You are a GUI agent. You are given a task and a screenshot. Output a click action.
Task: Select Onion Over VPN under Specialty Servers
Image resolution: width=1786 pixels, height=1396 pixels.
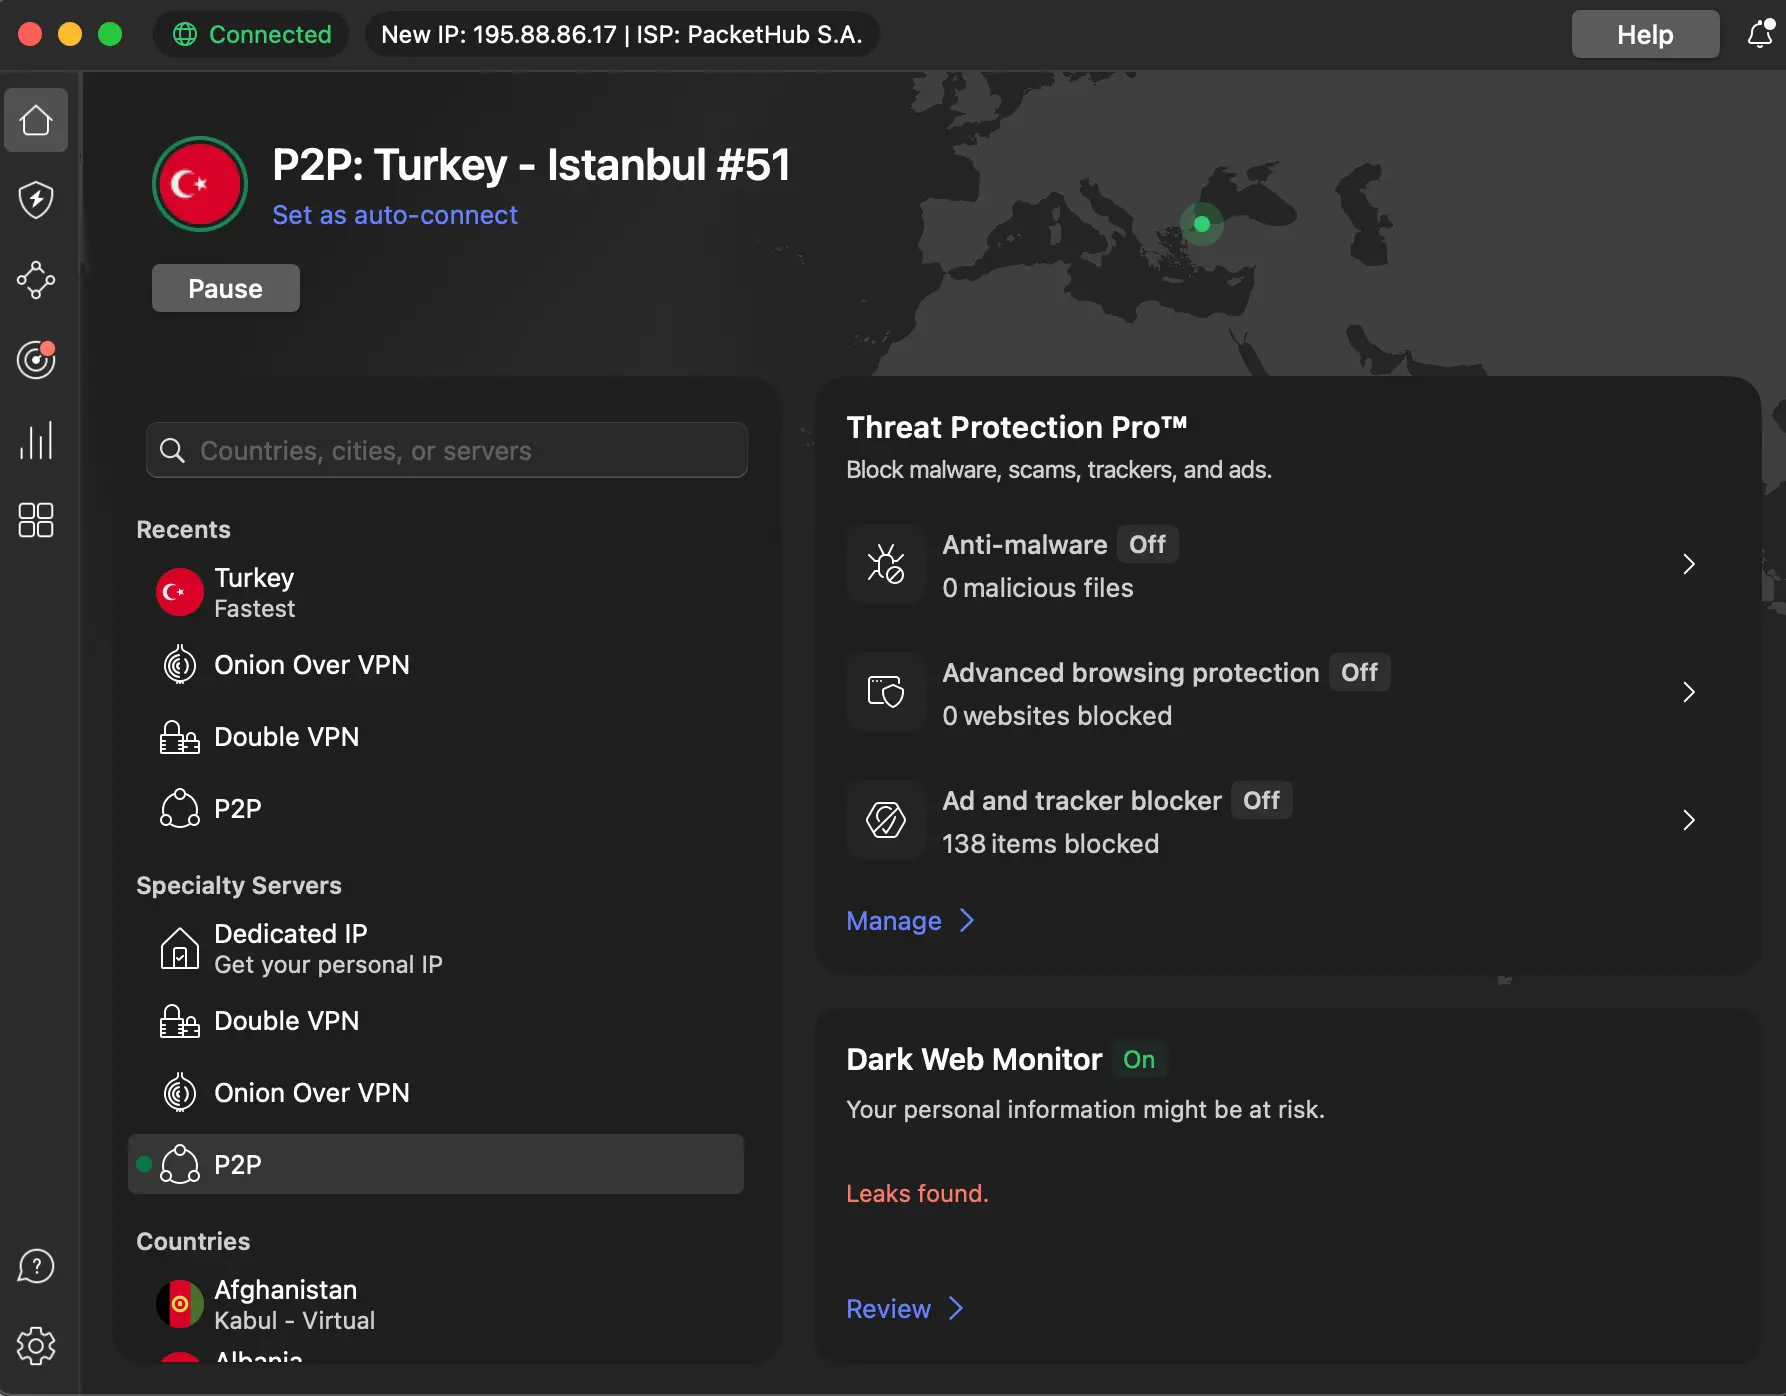(311, 1093)
